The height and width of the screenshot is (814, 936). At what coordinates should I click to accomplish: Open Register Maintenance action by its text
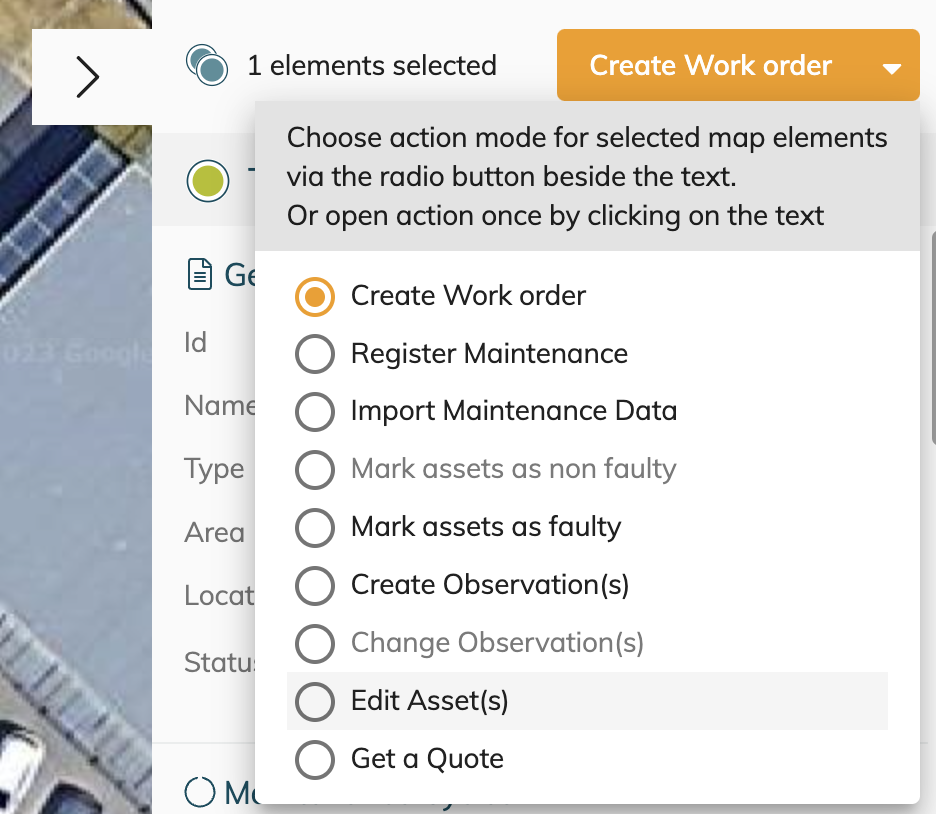(489, 354)
